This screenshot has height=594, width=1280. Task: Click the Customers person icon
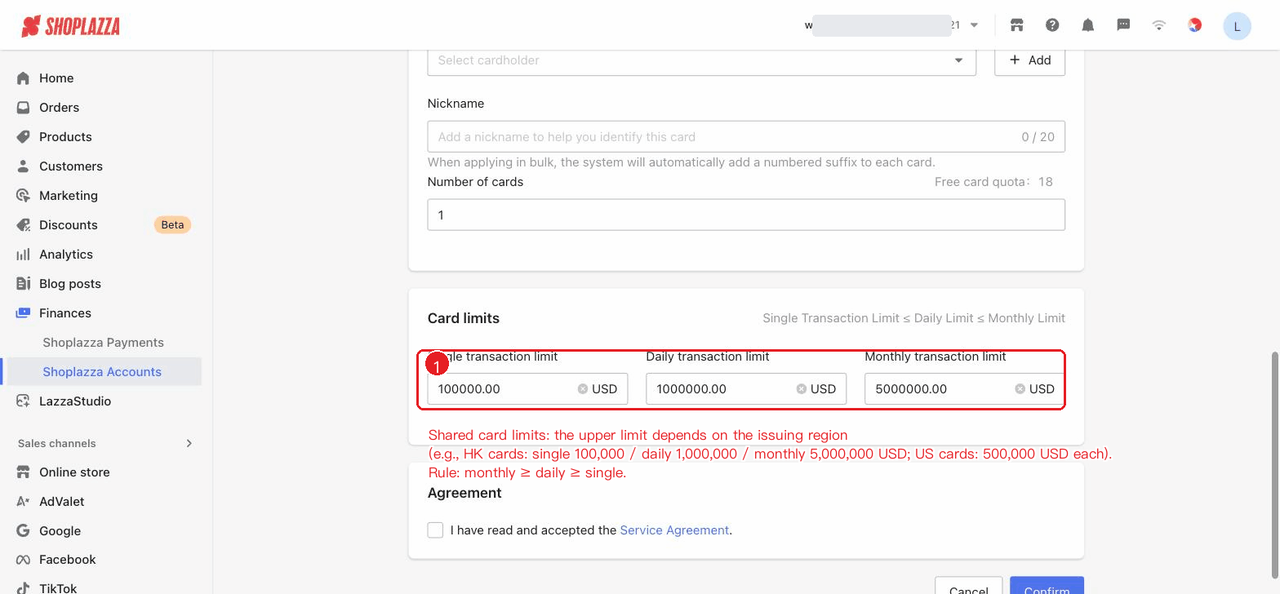(23, 166)
